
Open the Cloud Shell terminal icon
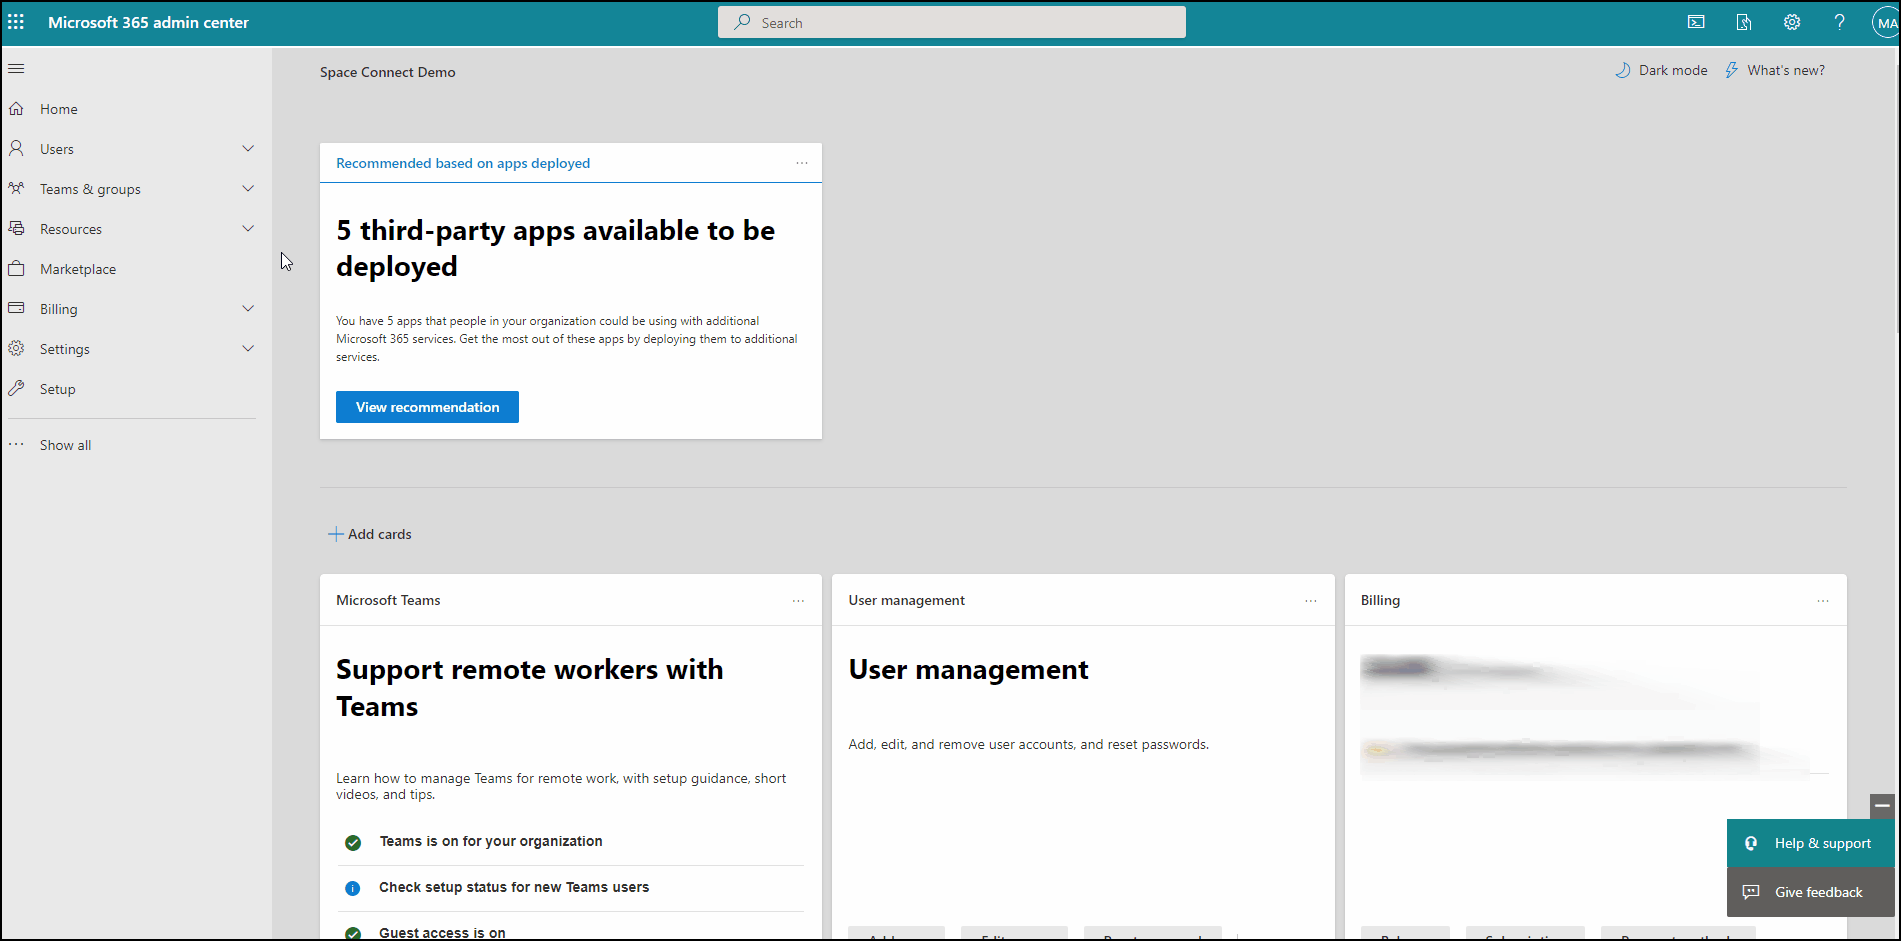1696,22
